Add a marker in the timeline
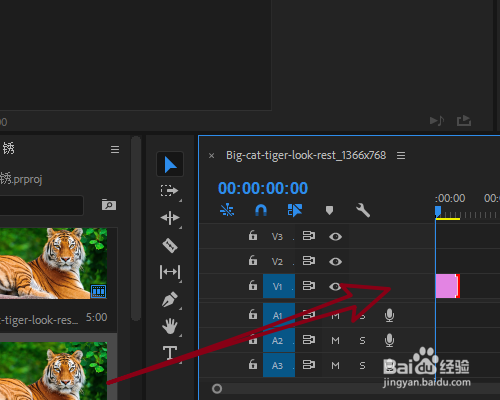Viewport: 500px width, 400px height. click(329, 210)
